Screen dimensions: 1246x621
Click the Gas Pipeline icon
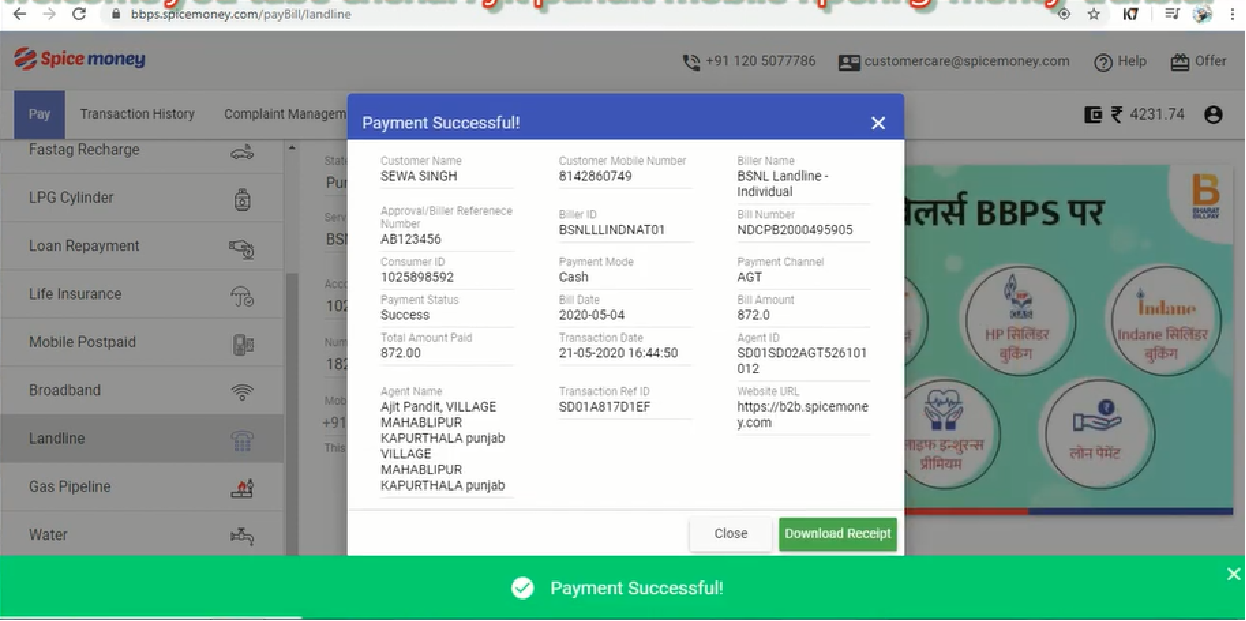(x=242, y=487)
